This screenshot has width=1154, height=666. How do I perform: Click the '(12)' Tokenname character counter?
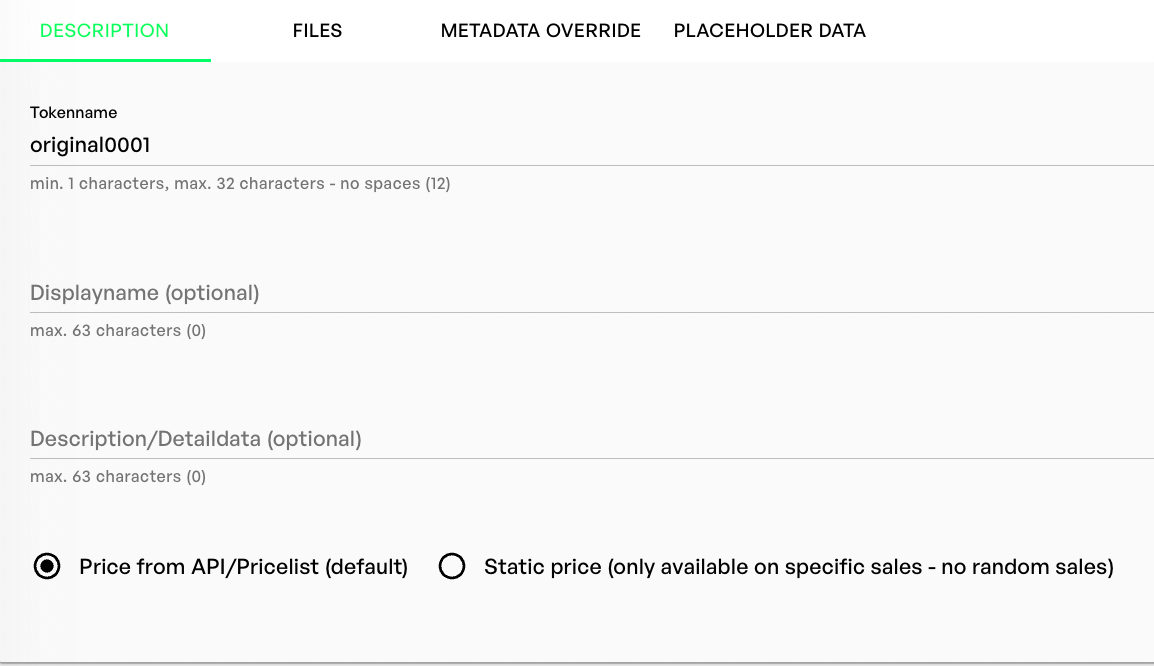click(437, 184)
